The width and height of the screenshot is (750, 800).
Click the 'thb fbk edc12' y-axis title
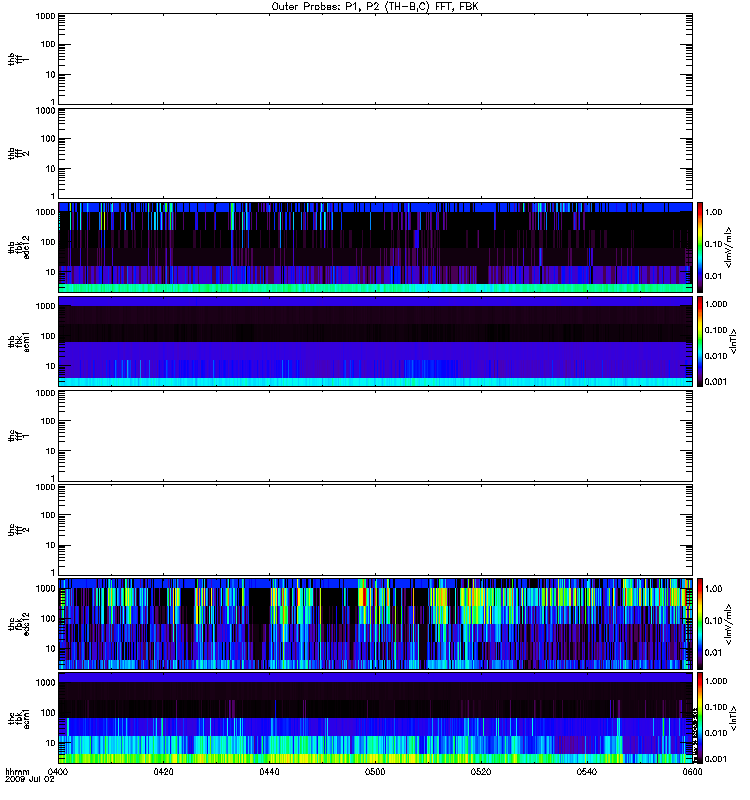(x=19, y=247)
